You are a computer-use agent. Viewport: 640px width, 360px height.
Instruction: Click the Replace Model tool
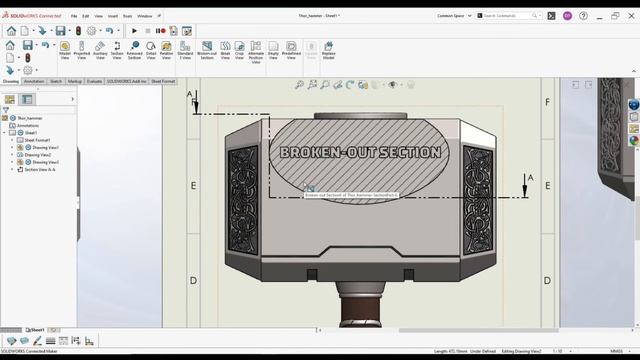coord(329,51)
